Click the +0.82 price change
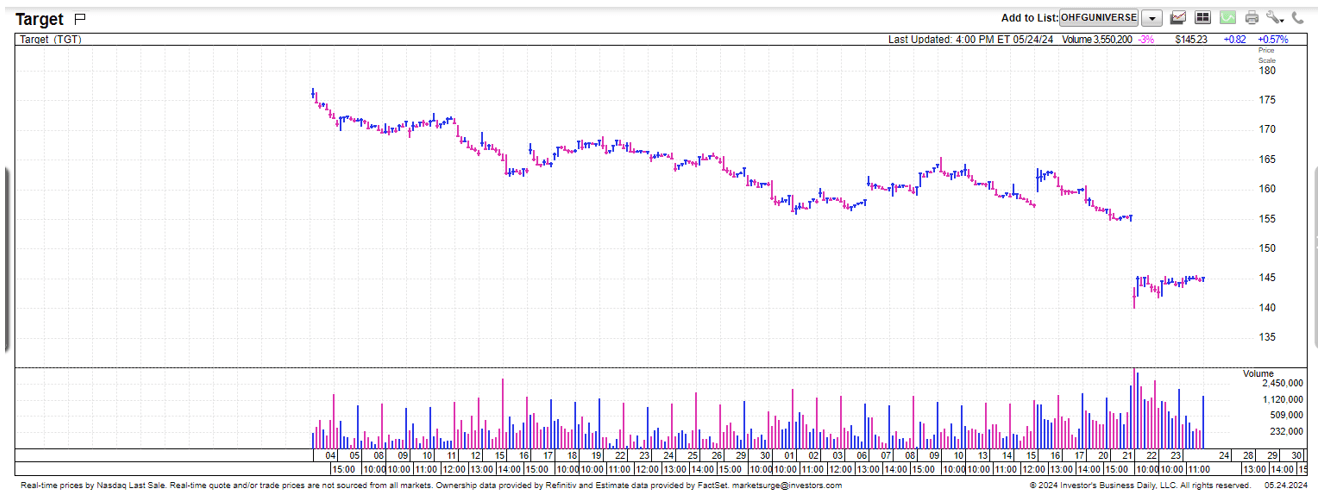Screen dimensions: 1319x497 (x=1235, y=39)
